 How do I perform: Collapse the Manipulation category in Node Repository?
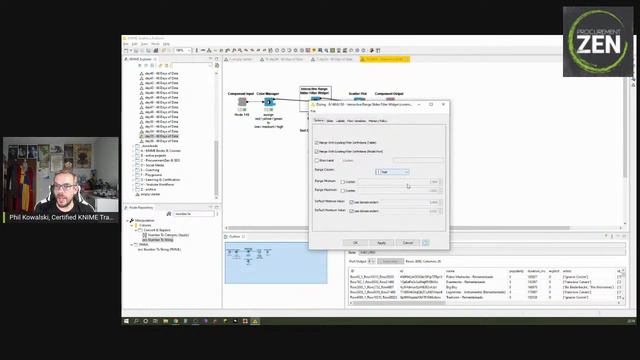(127, 220)
